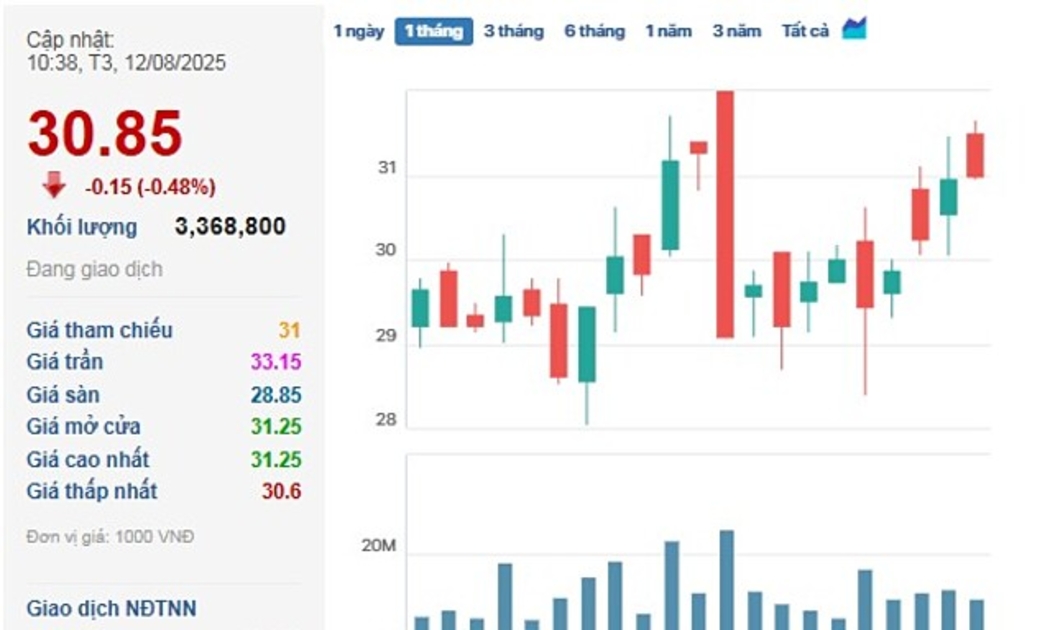Show Tất cả price history
The height and width of the screenshot is (630, 1050).
(805, 31)
